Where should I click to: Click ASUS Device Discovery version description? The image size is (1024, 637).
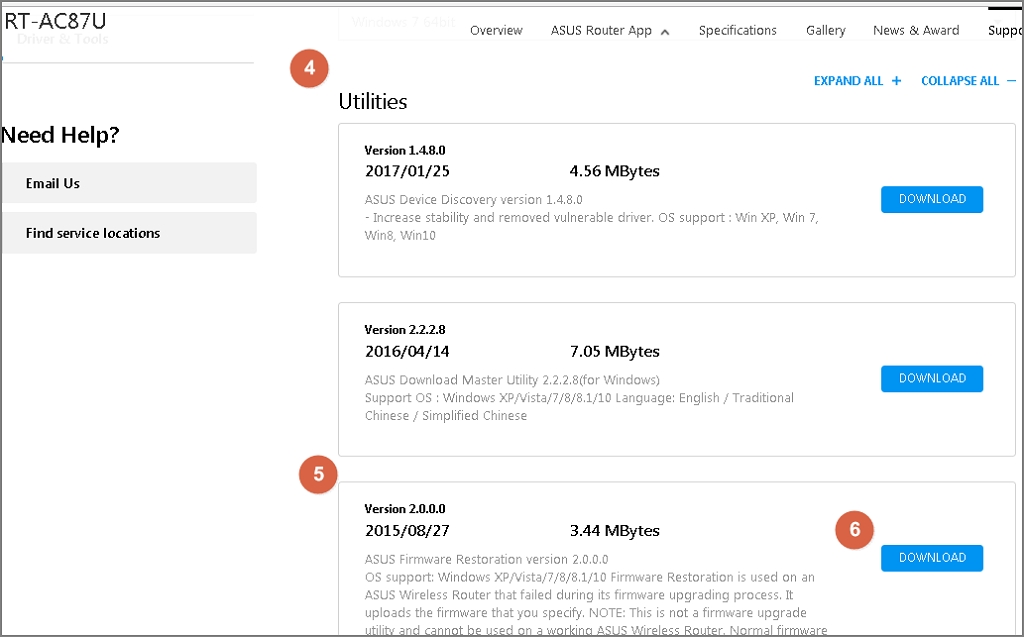click(x=473, y=199)
